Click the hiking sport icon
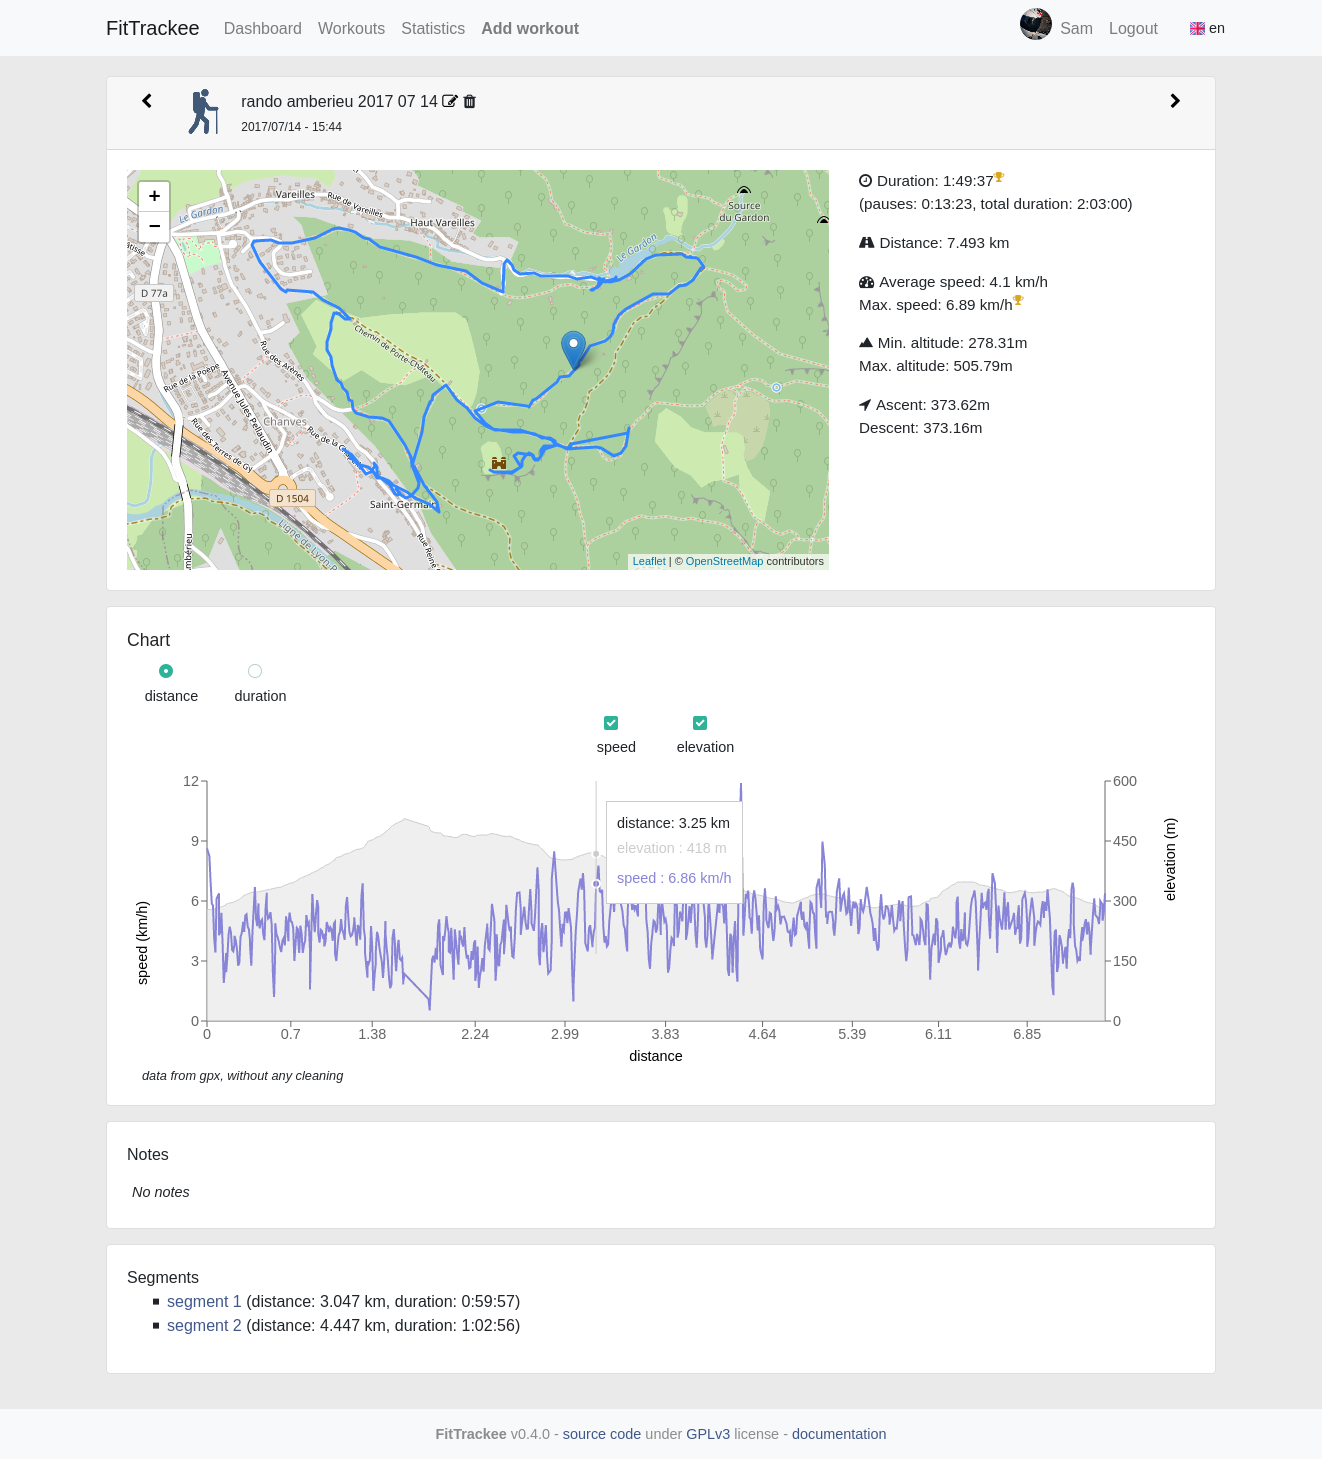Image resolution: width=1322 pixels, height=1459 pixels. [x=203, y=111]
